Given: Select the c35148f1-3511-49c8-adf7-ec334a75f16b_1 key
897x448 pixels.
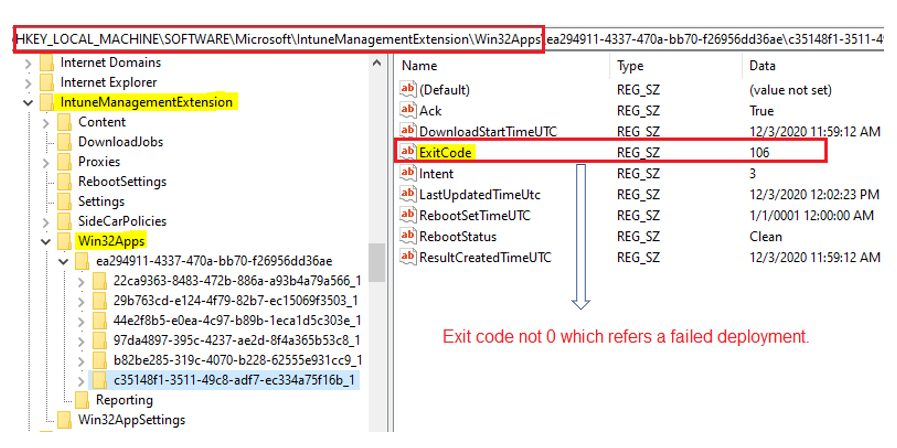Looking at the screenshot, I should pyautogui.click(x=236, y=380).
